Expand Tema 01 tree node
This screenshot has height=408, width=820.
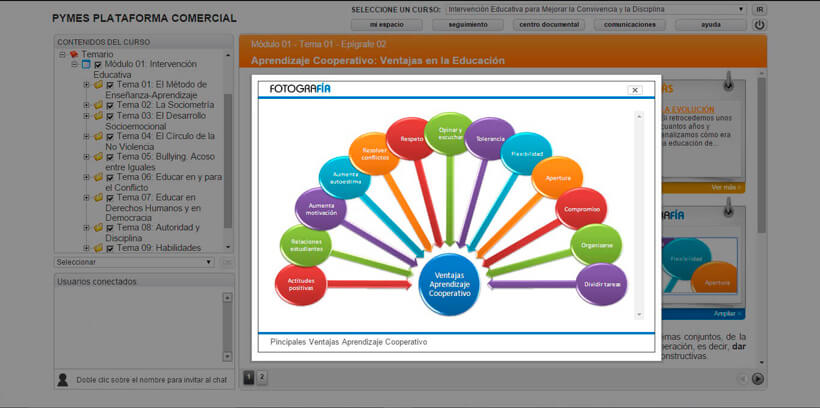pyautogui.click(x=86, y=85)
